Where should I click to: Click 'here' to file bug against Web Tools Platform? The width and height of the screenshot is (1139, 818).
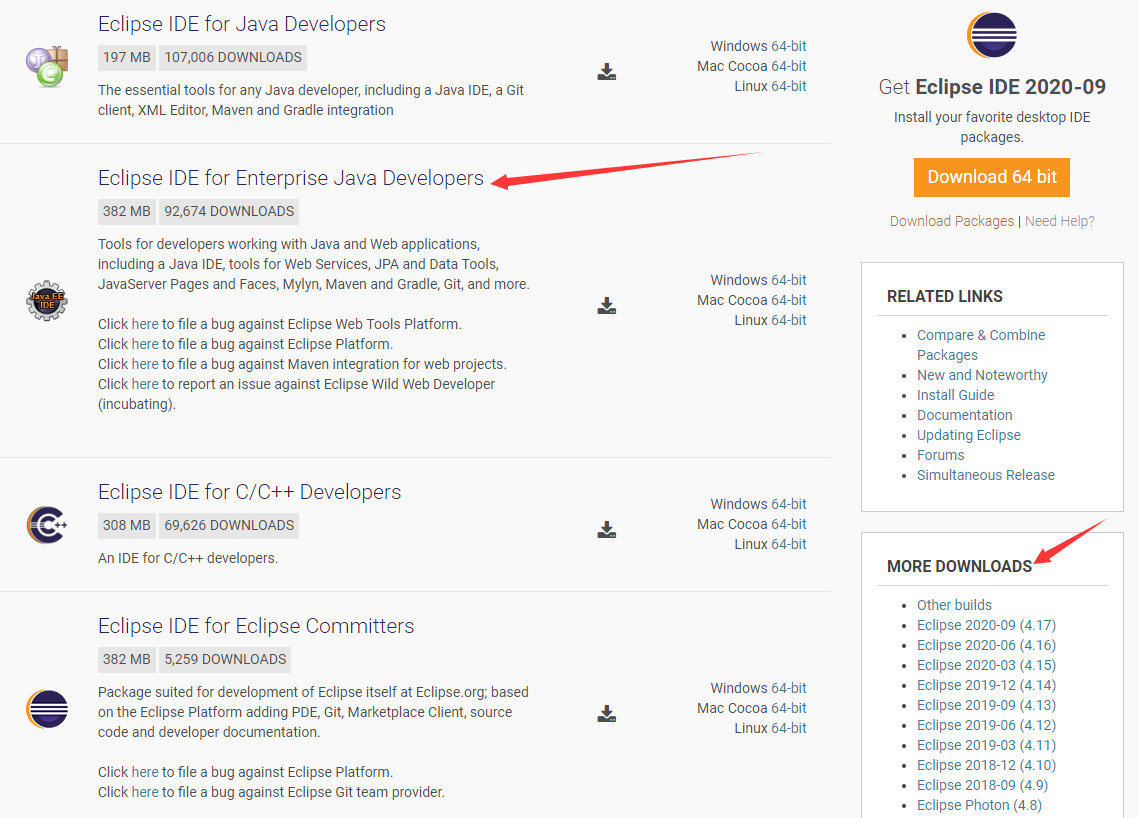(x=145, y=324)
